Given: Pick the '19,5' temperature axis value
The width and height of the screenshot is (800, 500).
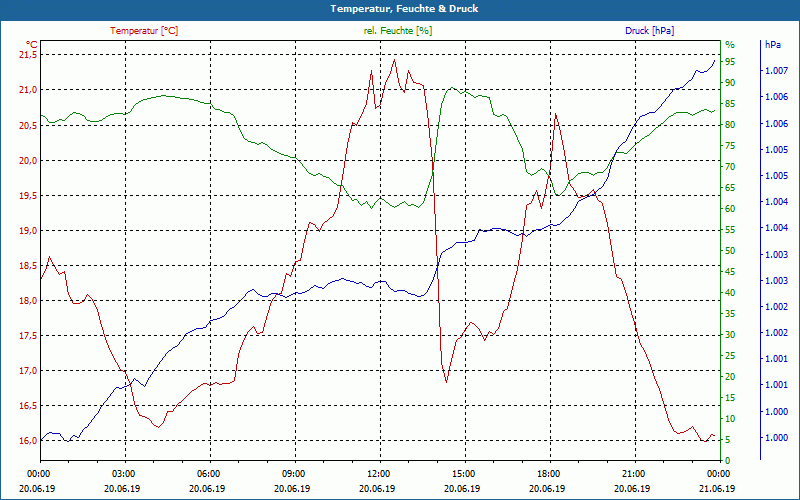Looking at the screenshot, I should pyautogui.click(x=28, y=195).
